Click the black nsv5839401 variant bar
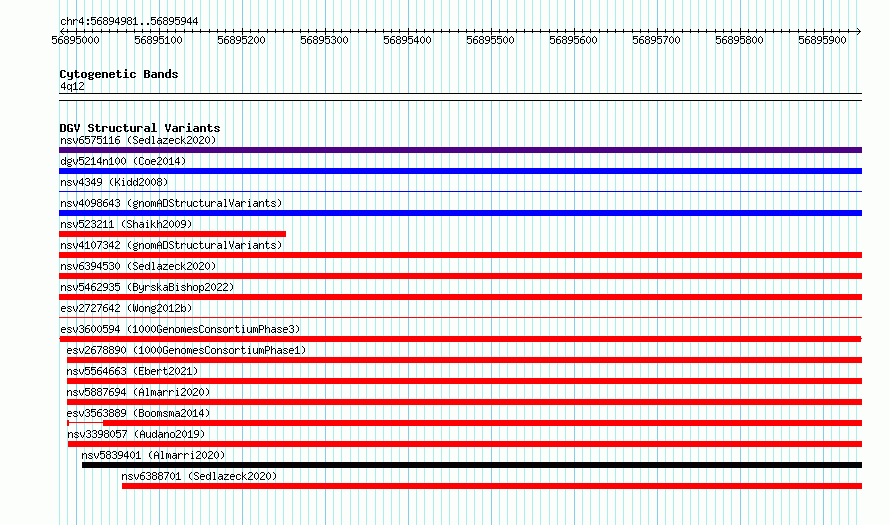Image resolution: width=890 pixels, height=525 pixels. coord(472,465)
